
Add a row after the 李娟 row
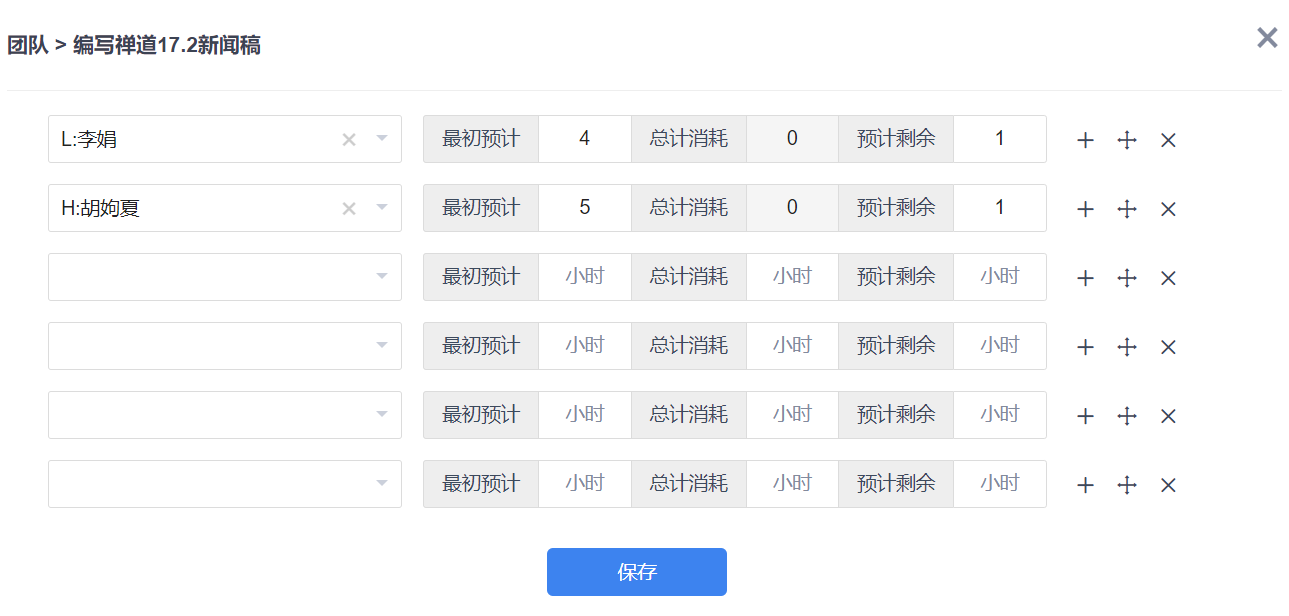(x=1085, y=140)
